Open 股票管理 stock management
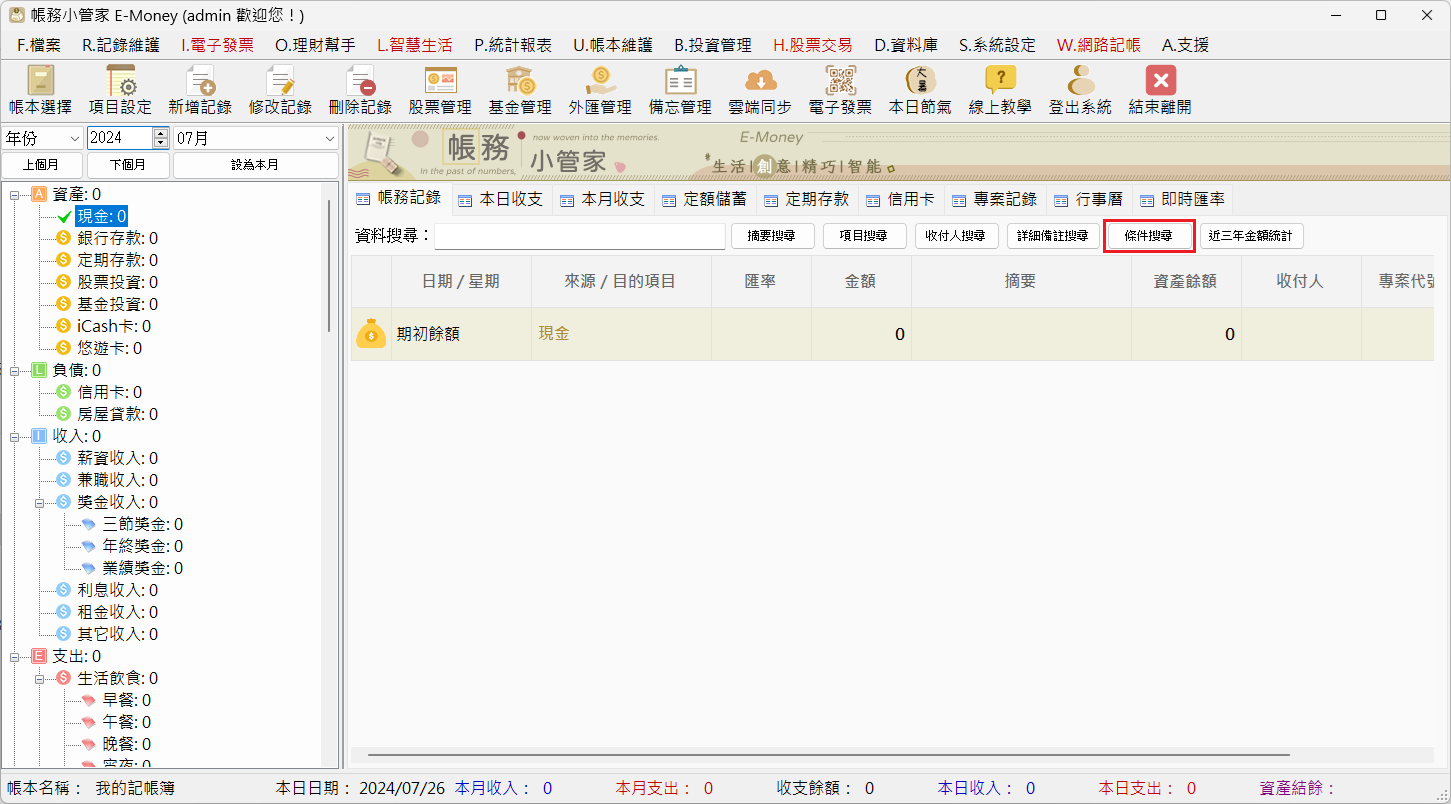 click(440, 90)
